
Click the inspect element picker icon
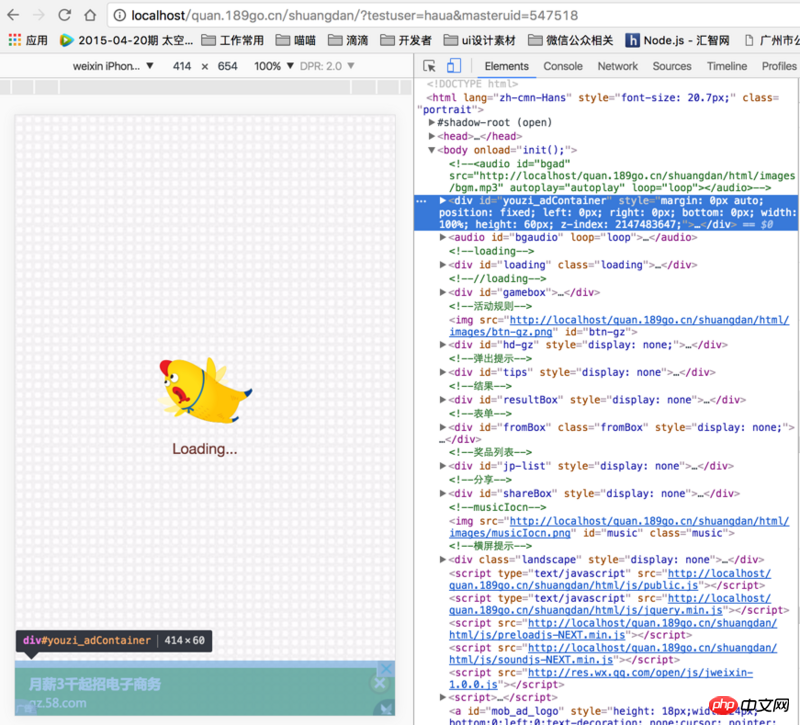coord(430,66)
